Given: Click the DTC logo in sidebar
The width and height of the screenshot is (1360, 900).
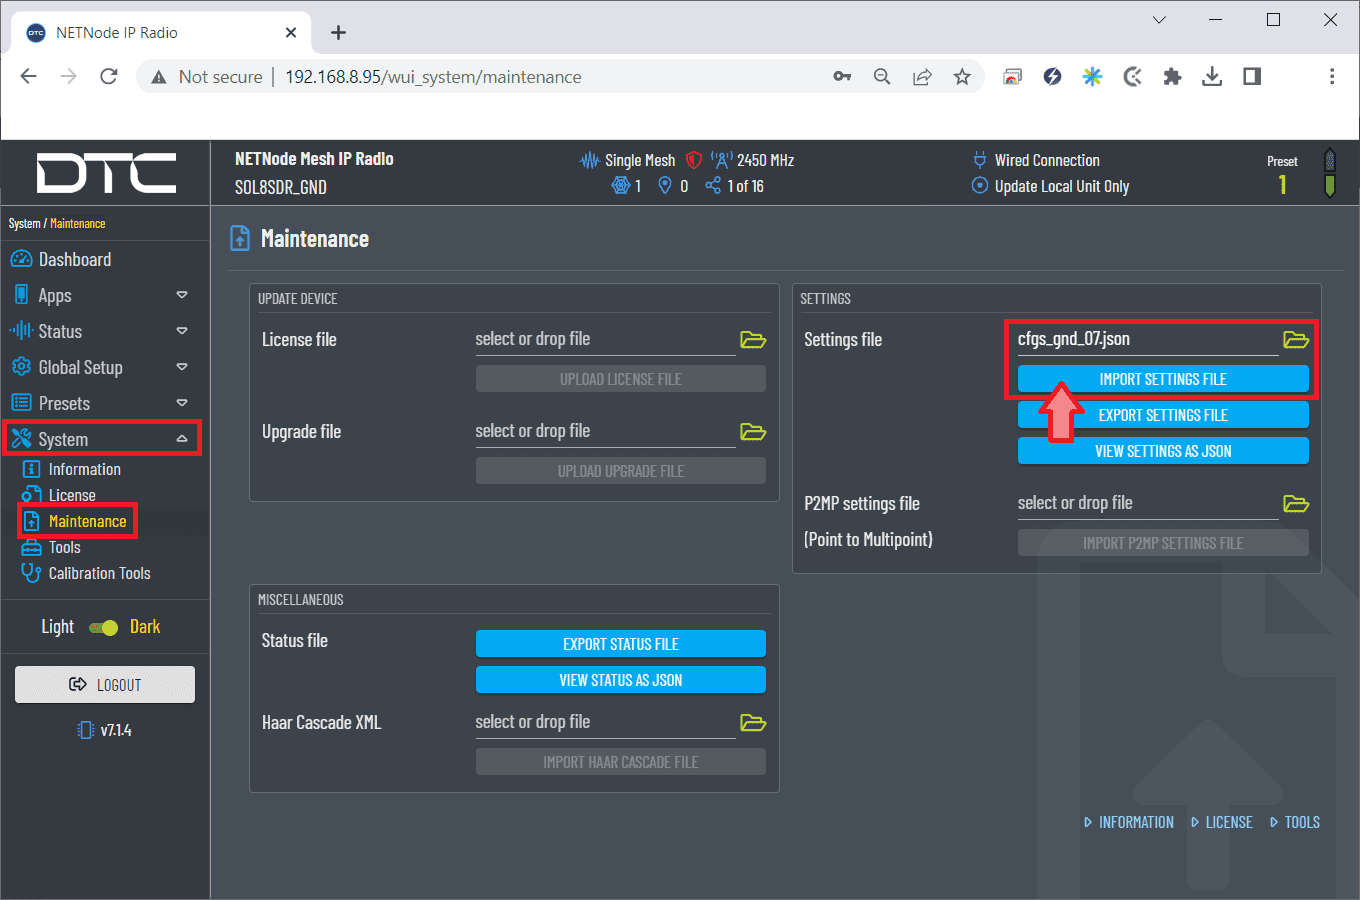Looking at the screenshot, I should (x=106, y=173).
